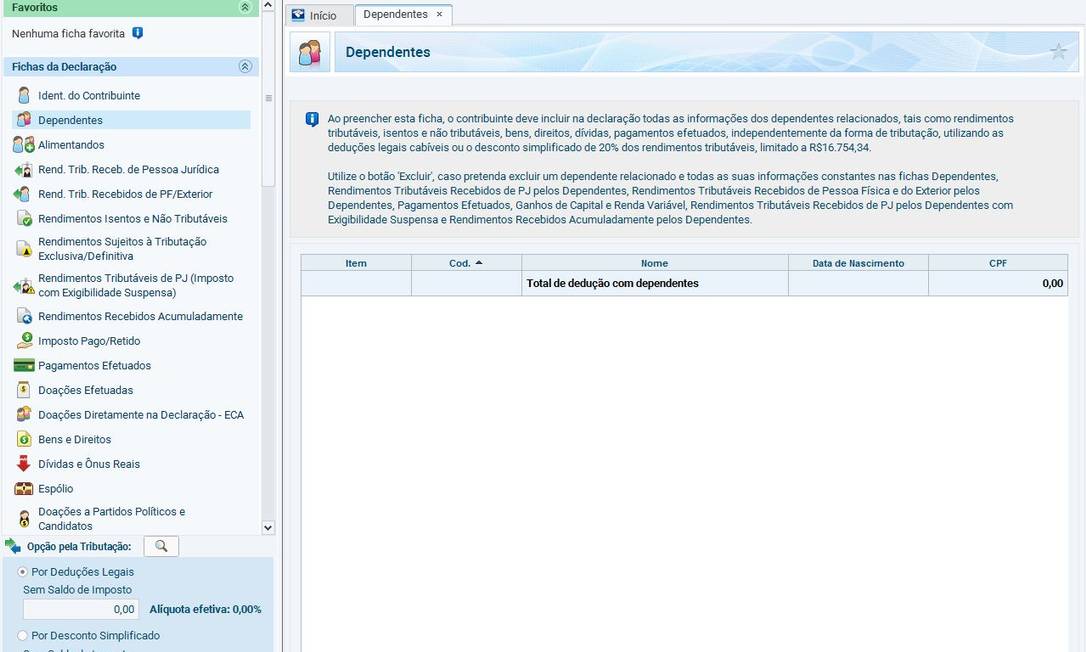Click the Dívidas e Ônus Reais arrow icon
Screen dimensions: 1086x652
[24, 464]
